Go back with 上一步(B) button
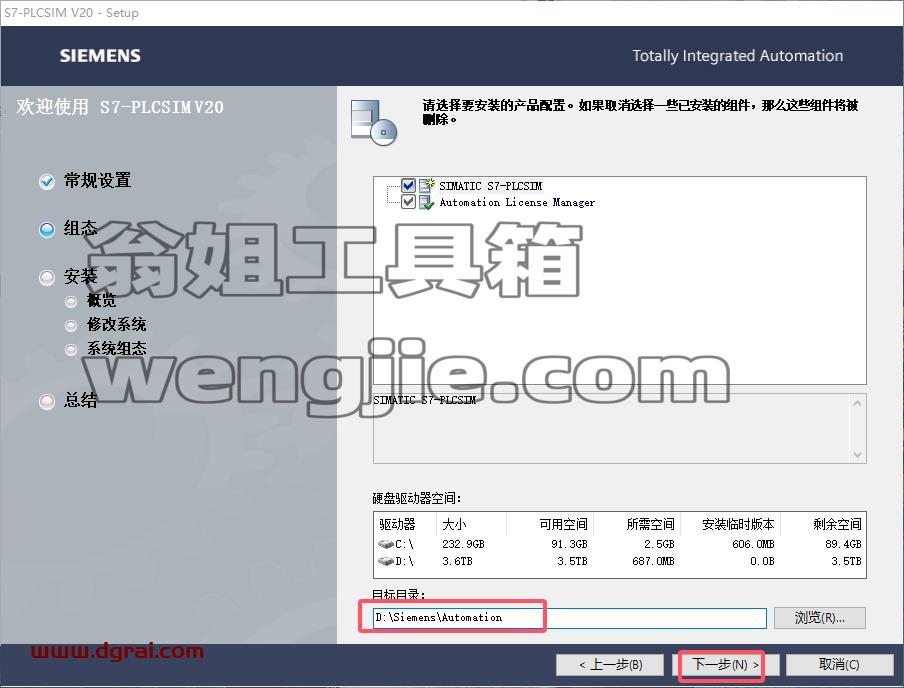Screen dimensions: 904x688 (611, 665)
